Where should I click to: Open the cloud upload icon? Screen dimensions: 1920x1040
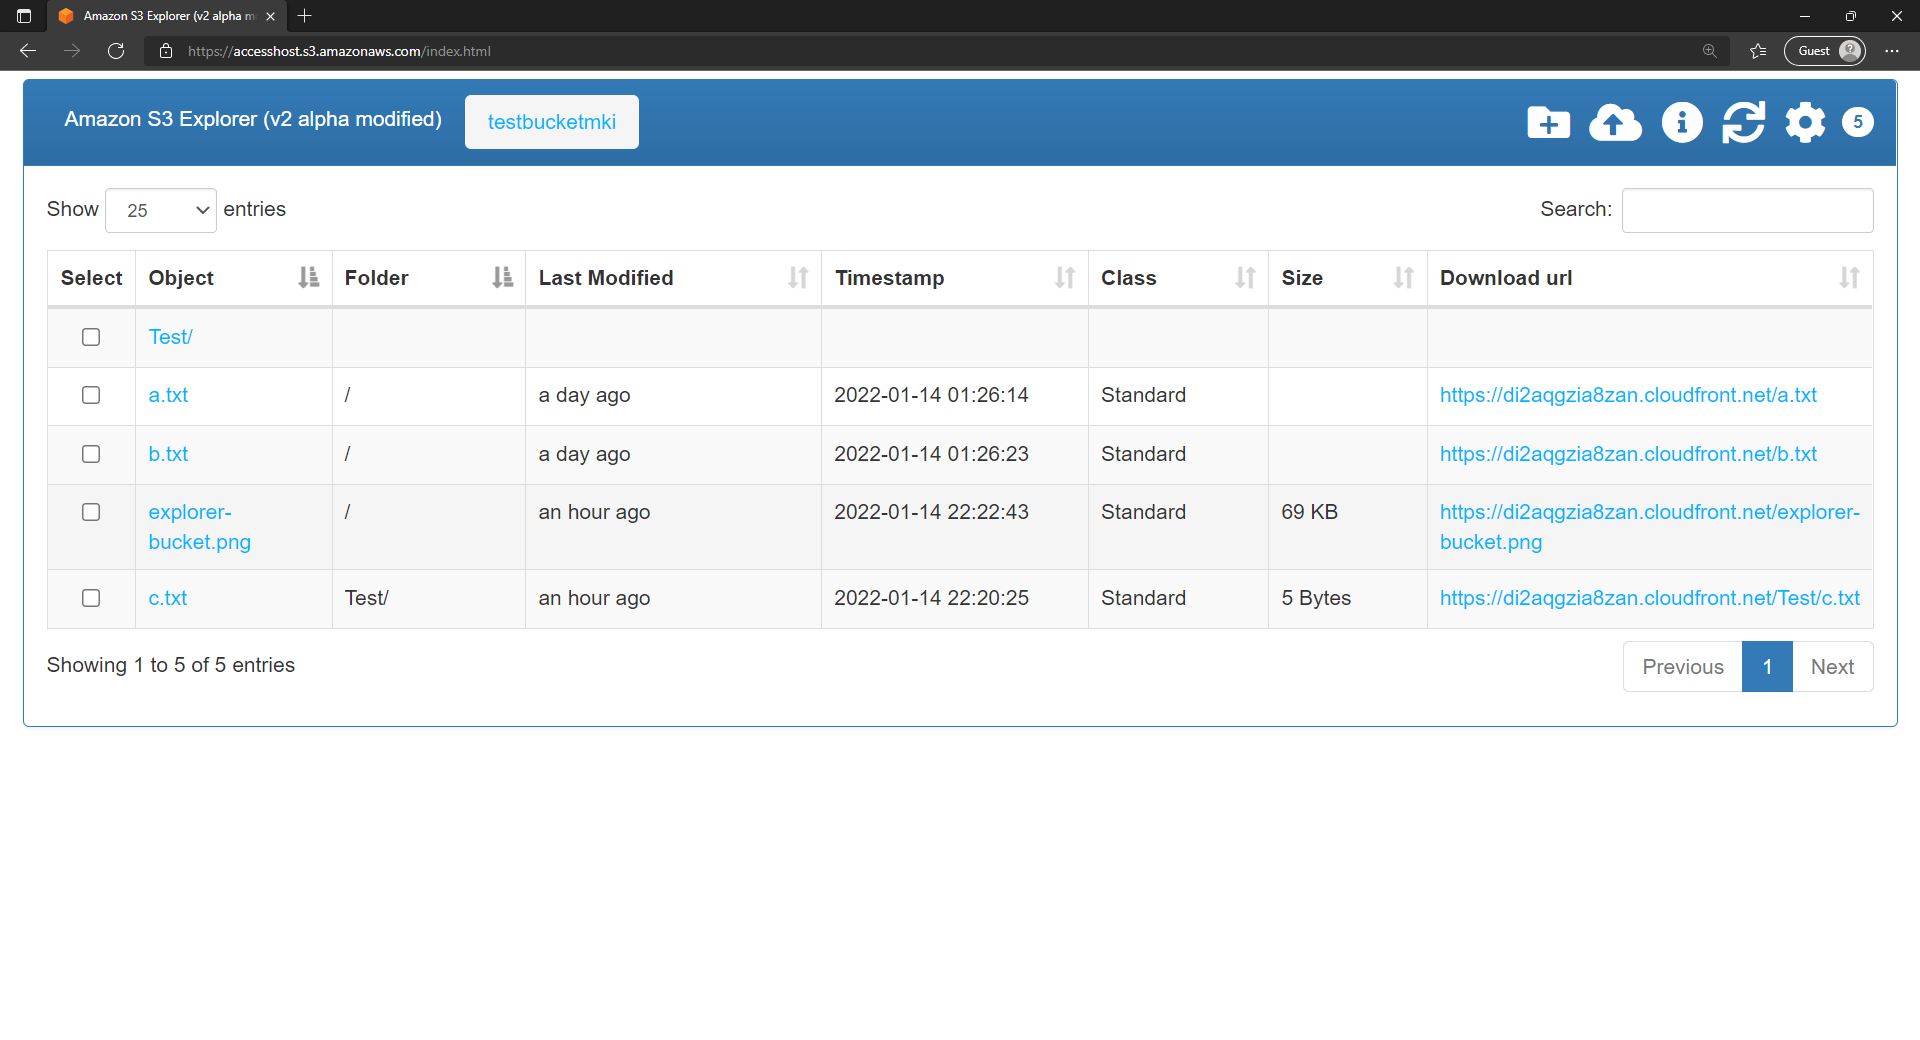(x=1615, y=122)
